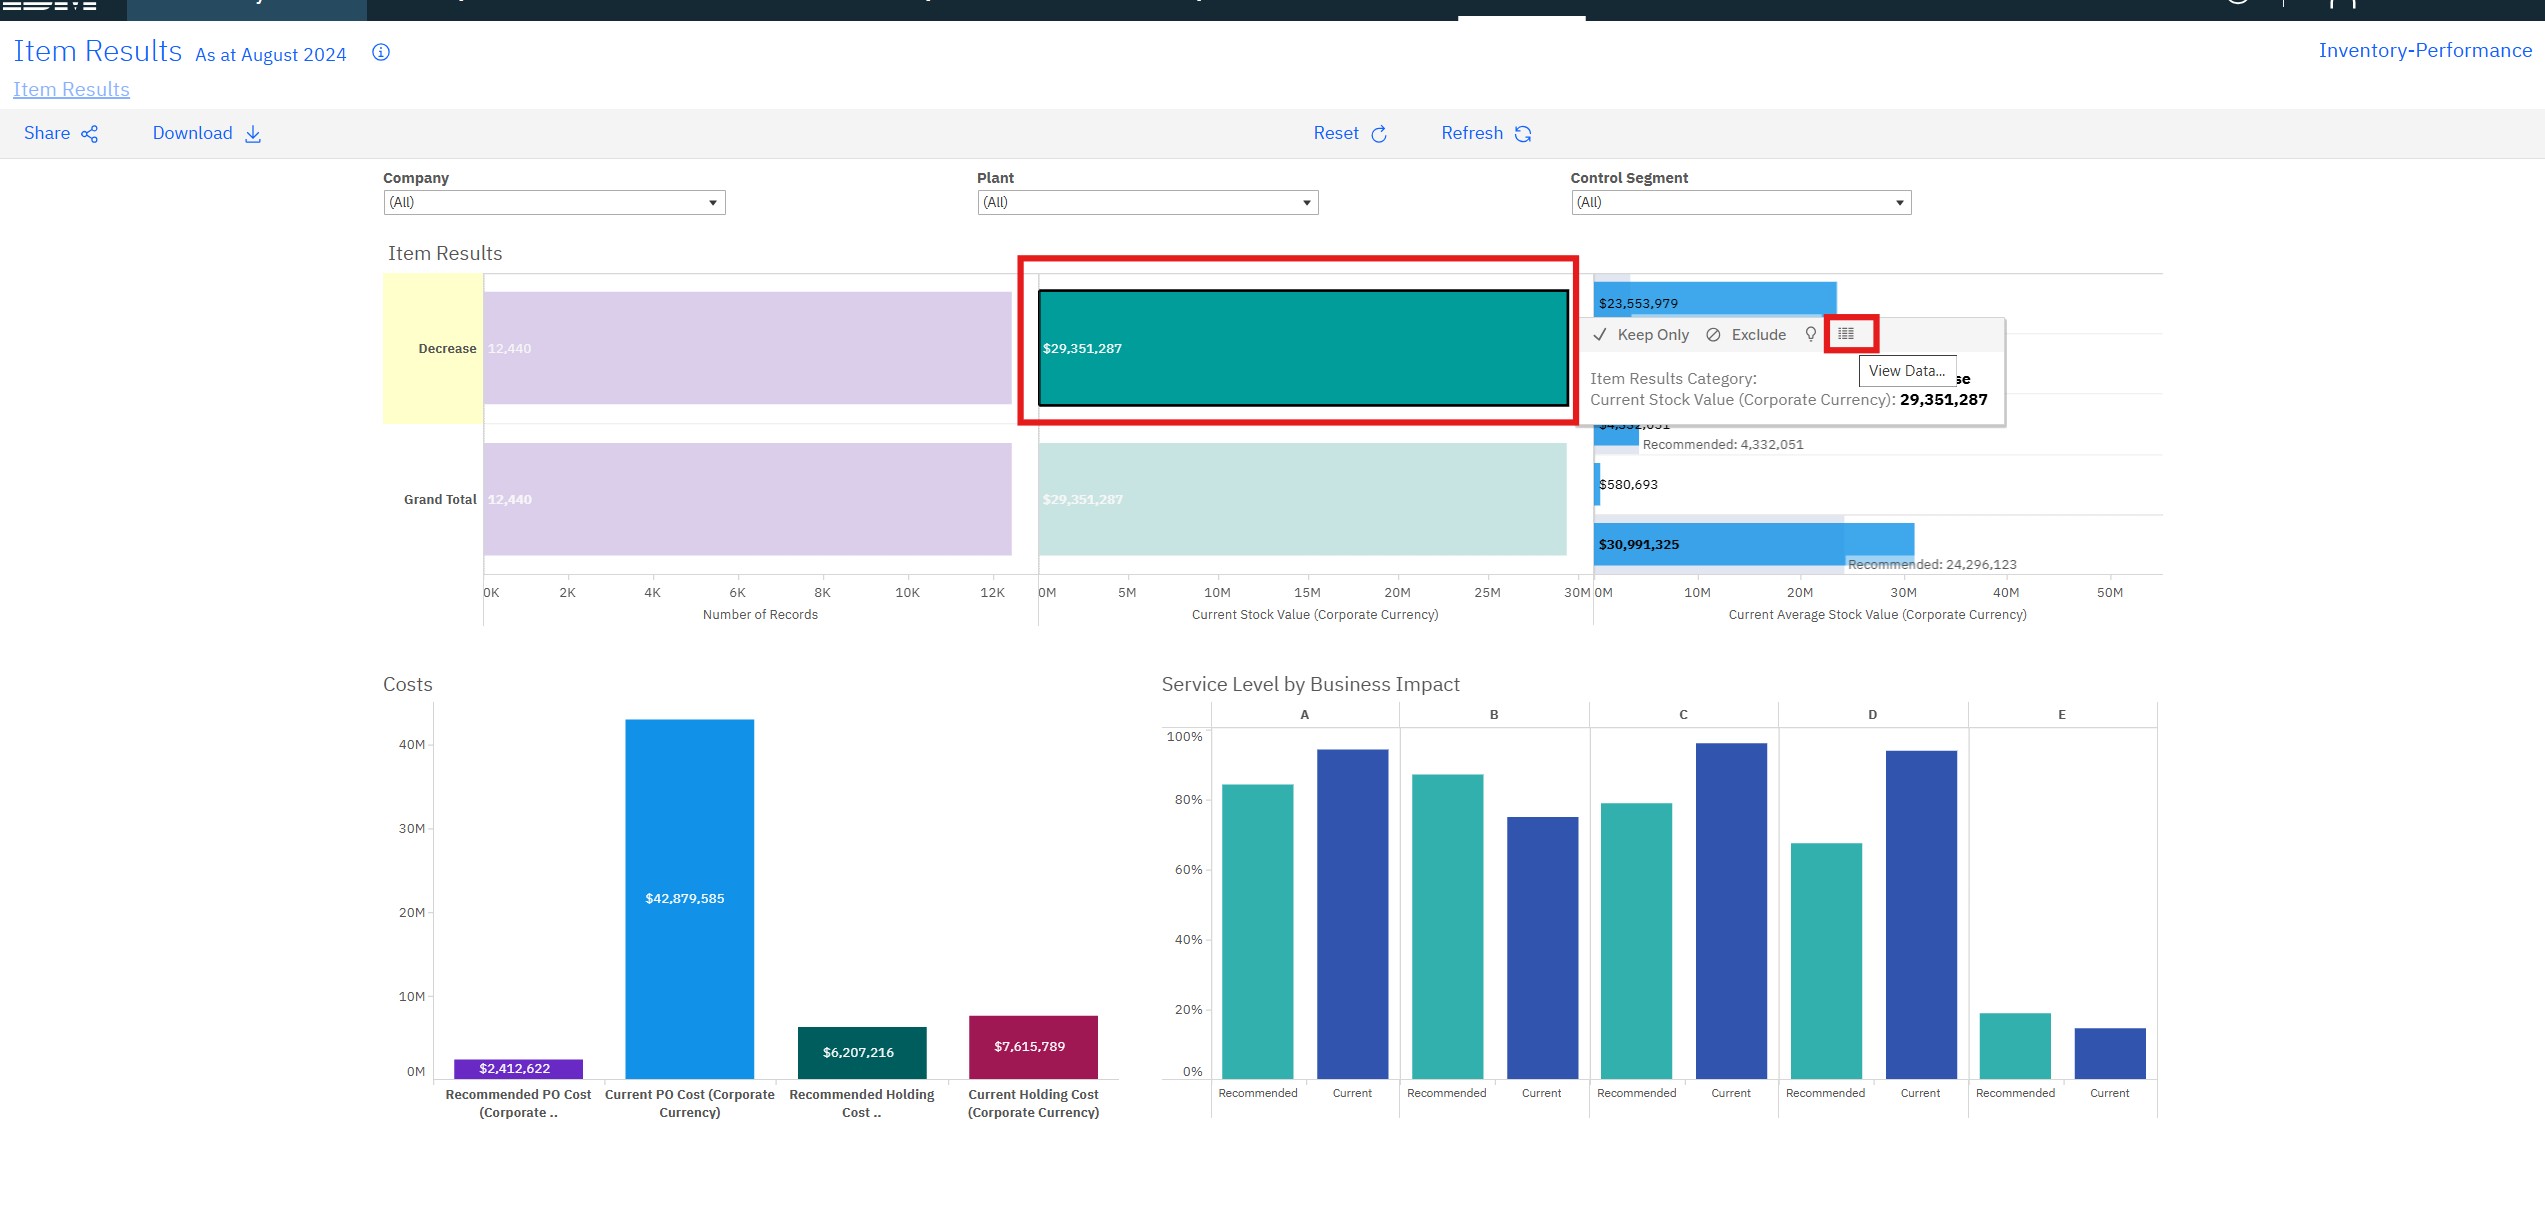The width and height of the screenshot is (2545, 1232).
Task: Click the teal Recommended bar in group A
Action: click(x=1258, y=931)
